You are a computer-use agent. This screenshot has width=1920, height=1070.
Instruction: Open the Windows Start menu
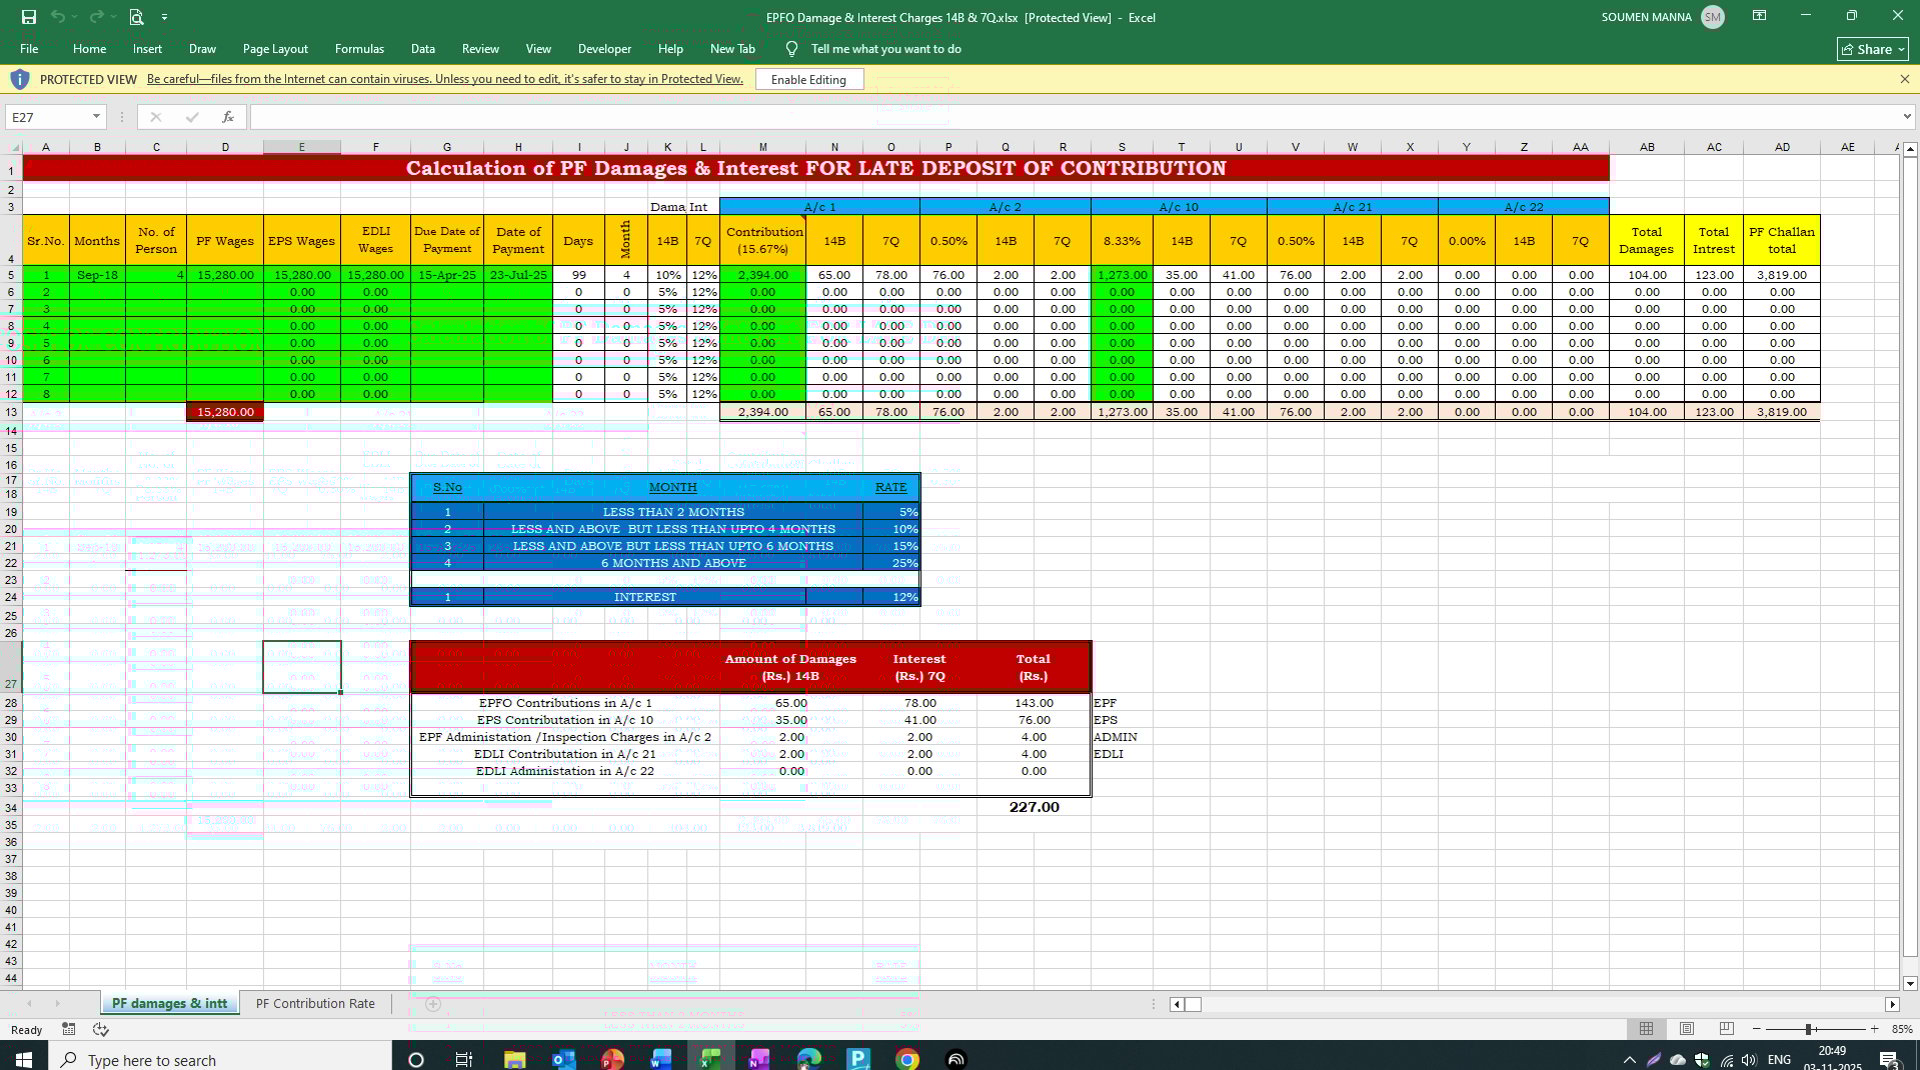point(23,1059)
